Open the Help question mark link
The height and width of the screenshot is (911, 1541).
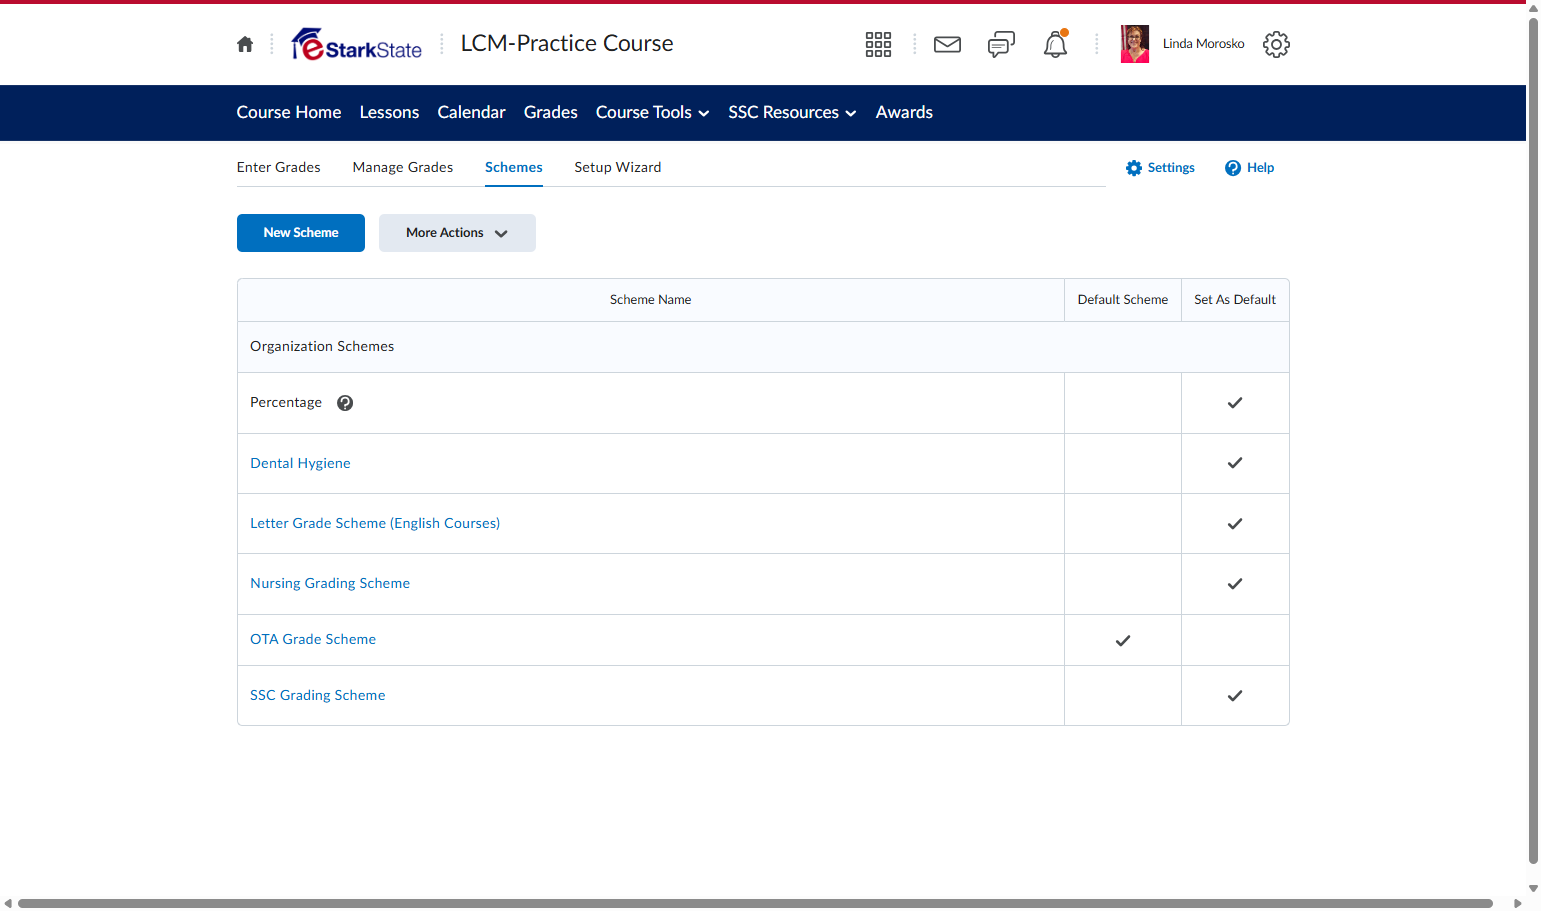[1250, 168]
